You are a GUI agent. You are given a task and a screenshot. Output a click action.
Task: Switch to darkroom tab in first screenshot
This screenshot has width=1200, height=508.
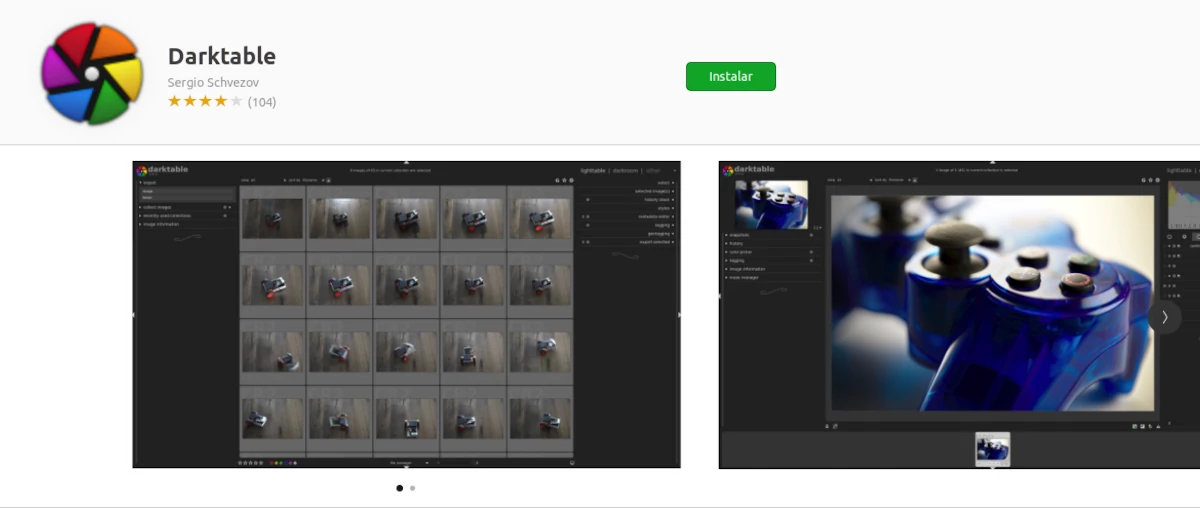pos(625,171)
